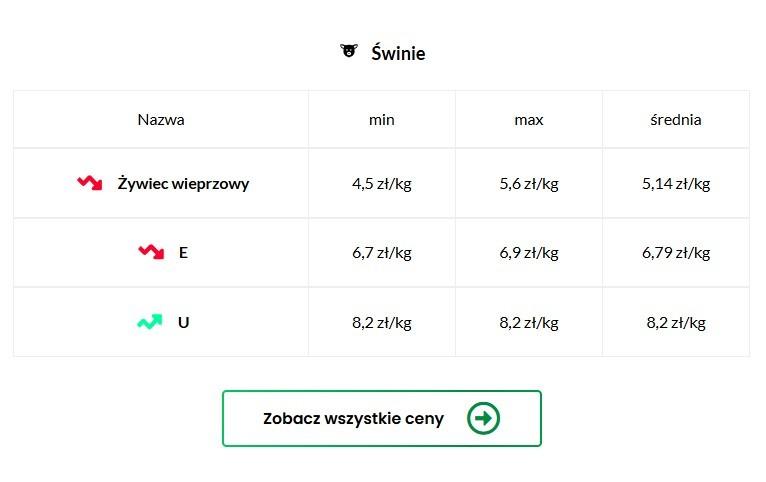The height and width of the screenshot is (482, 766).
Task: Click the red downtrend arrow beside E
Action: (x=151, y=252)
